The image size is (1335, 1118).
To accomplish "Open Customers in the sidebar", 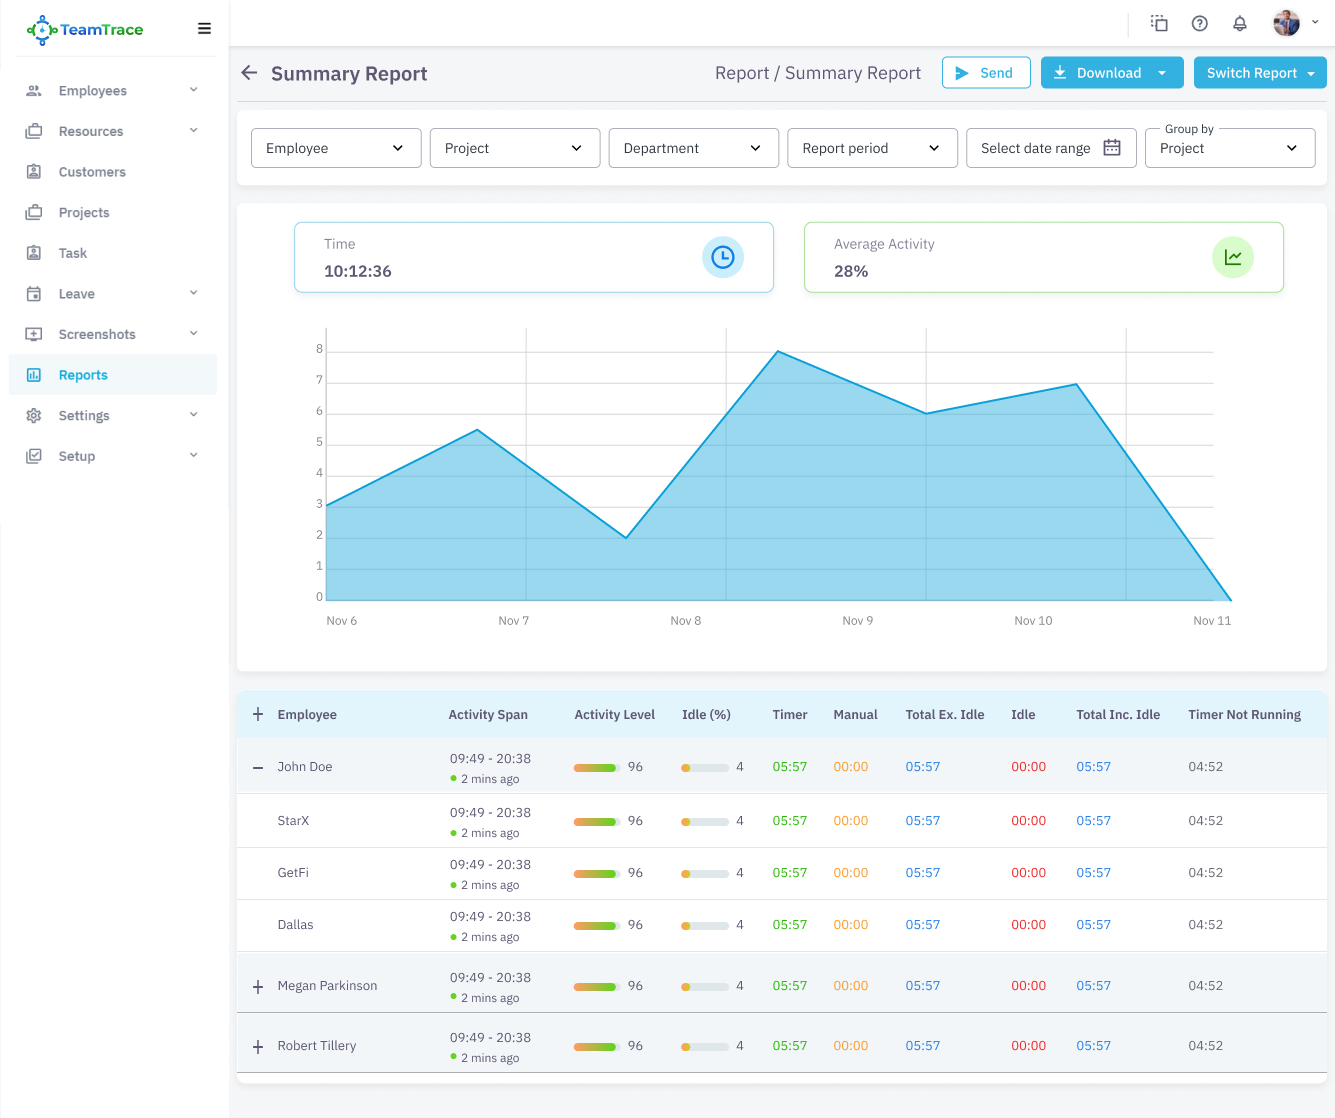I will click(92, 172).
